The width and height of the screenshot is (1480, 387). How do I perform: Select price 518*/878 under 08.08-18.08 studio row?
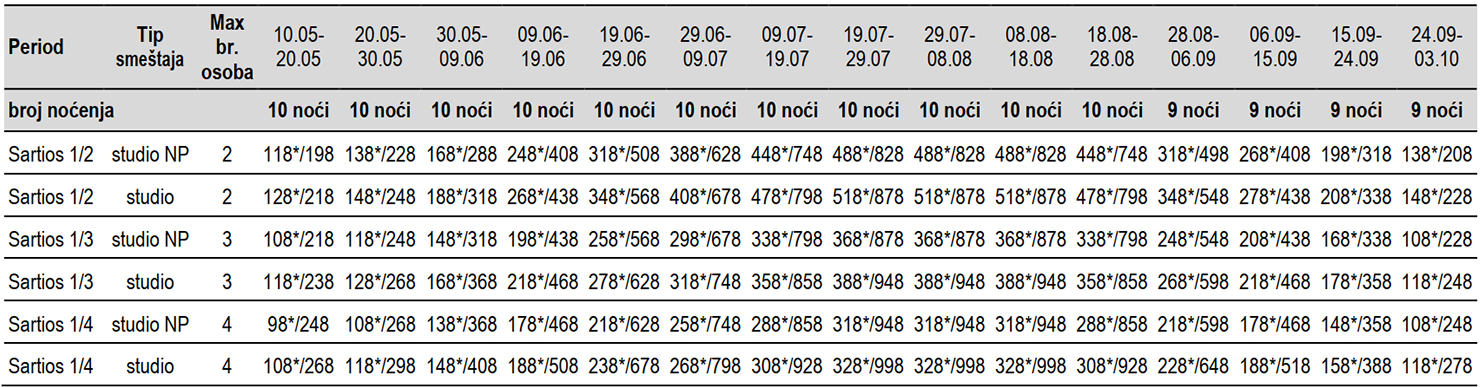(1030, 197)
